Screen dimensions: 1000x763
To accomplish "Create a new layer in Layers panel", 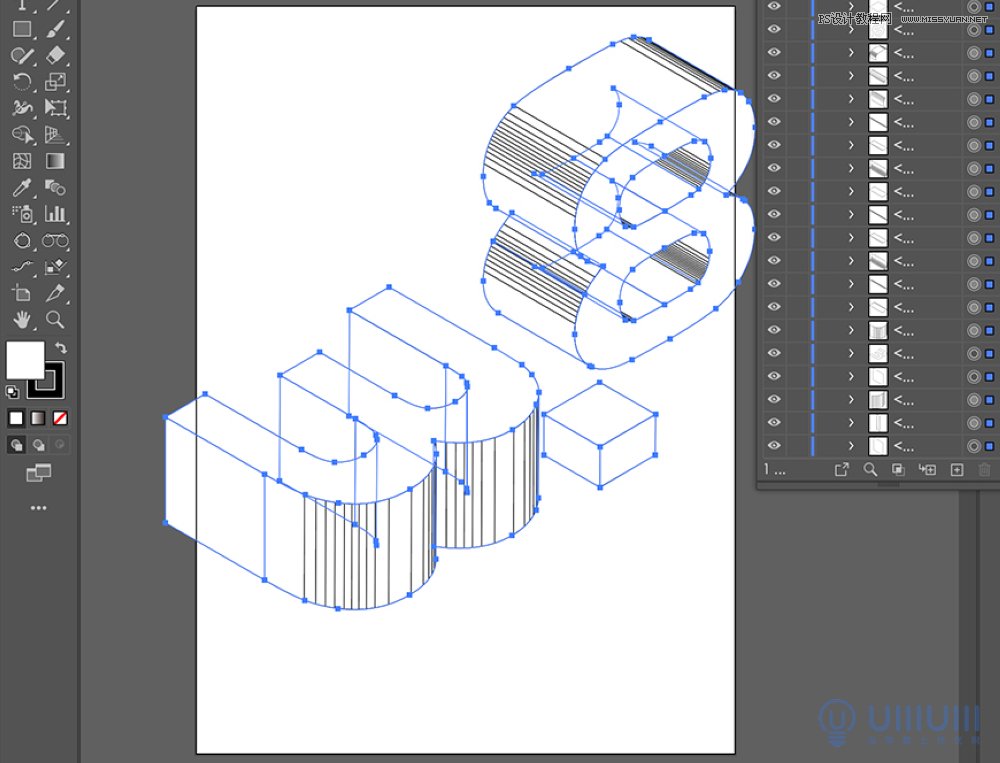I will pos(956,469).
